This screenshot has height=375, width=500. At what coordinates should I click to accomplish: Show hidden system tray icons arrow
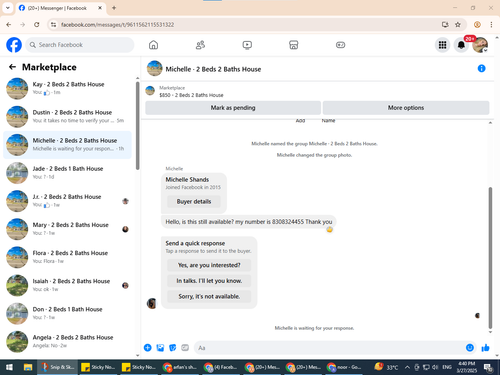(407, 367)
